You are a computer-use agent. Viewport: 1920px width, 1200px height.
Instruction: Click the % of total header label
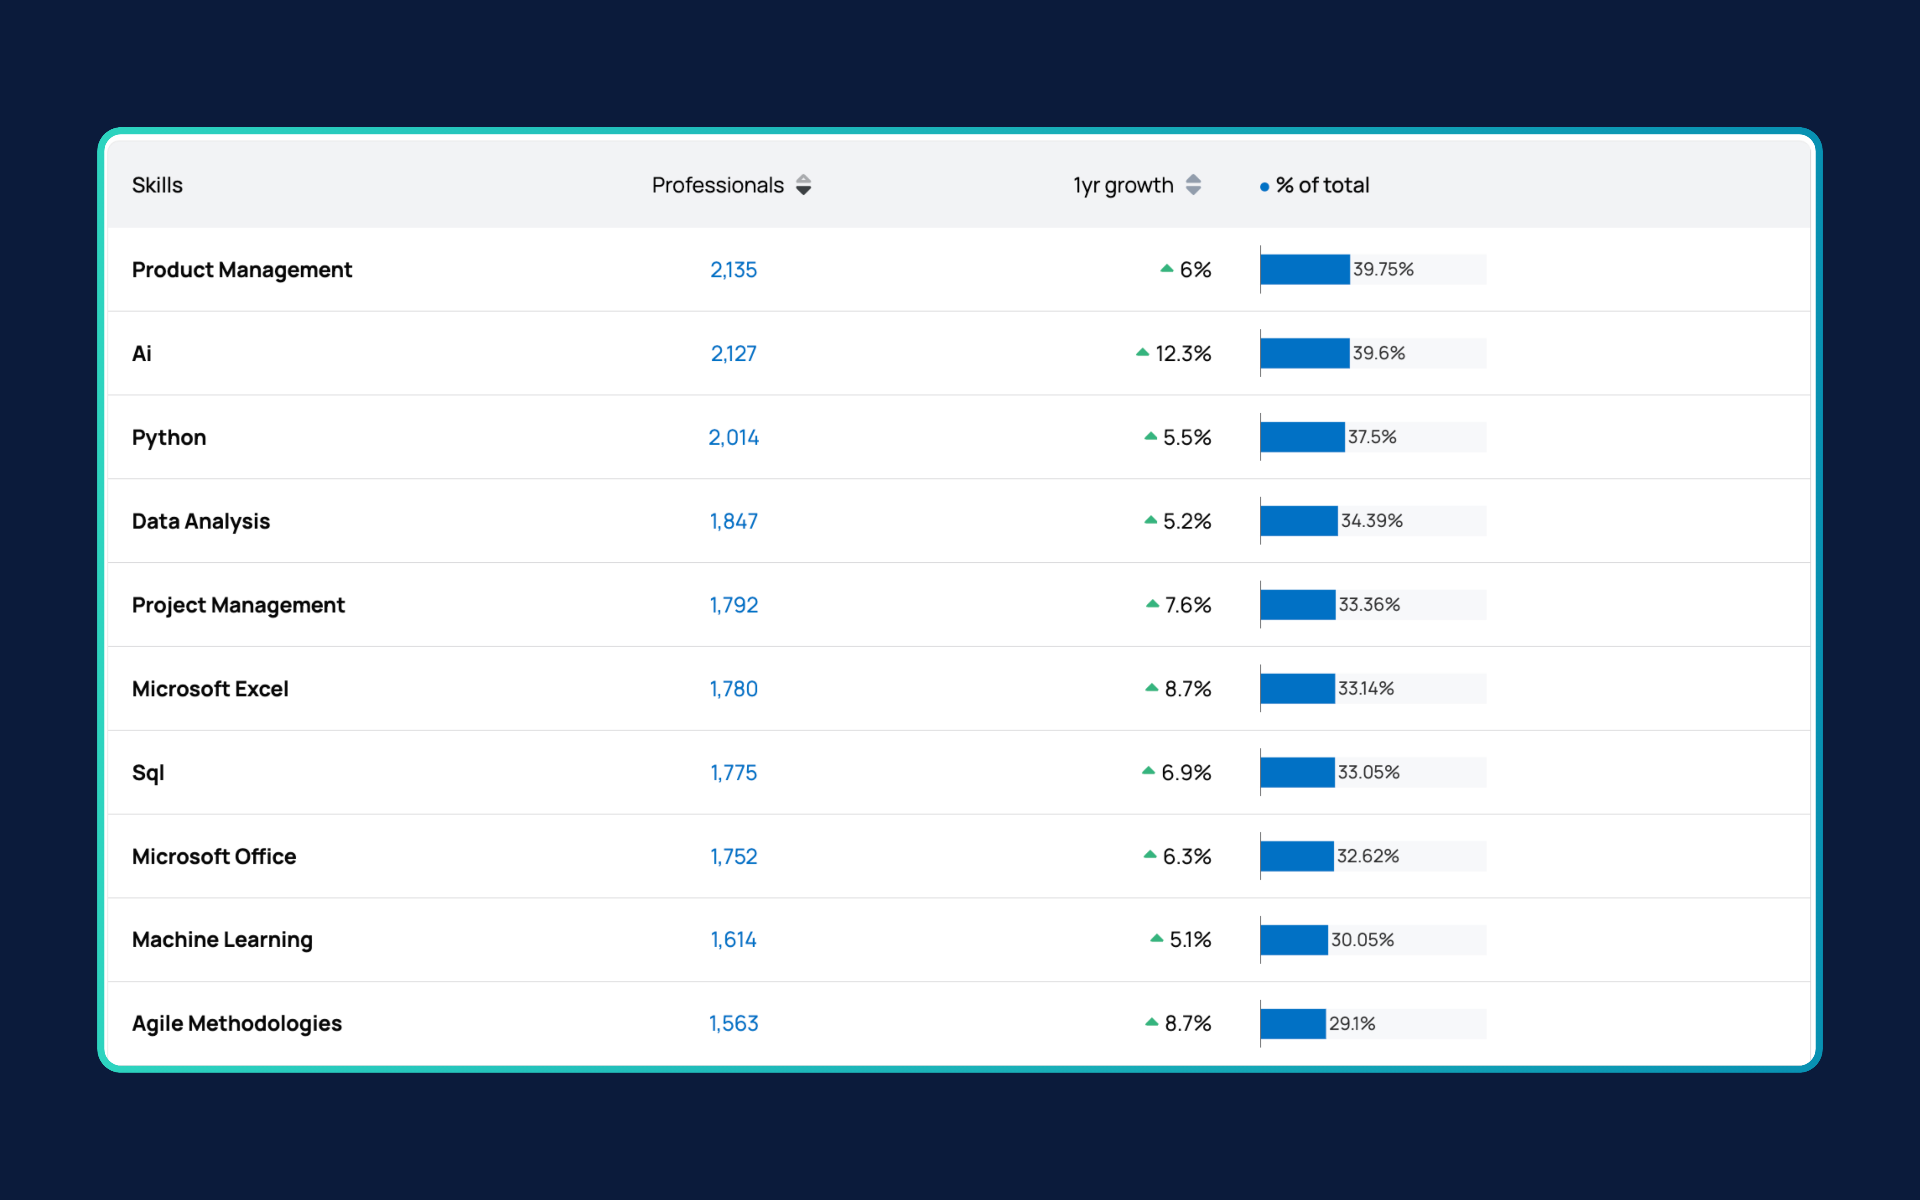1322,185
